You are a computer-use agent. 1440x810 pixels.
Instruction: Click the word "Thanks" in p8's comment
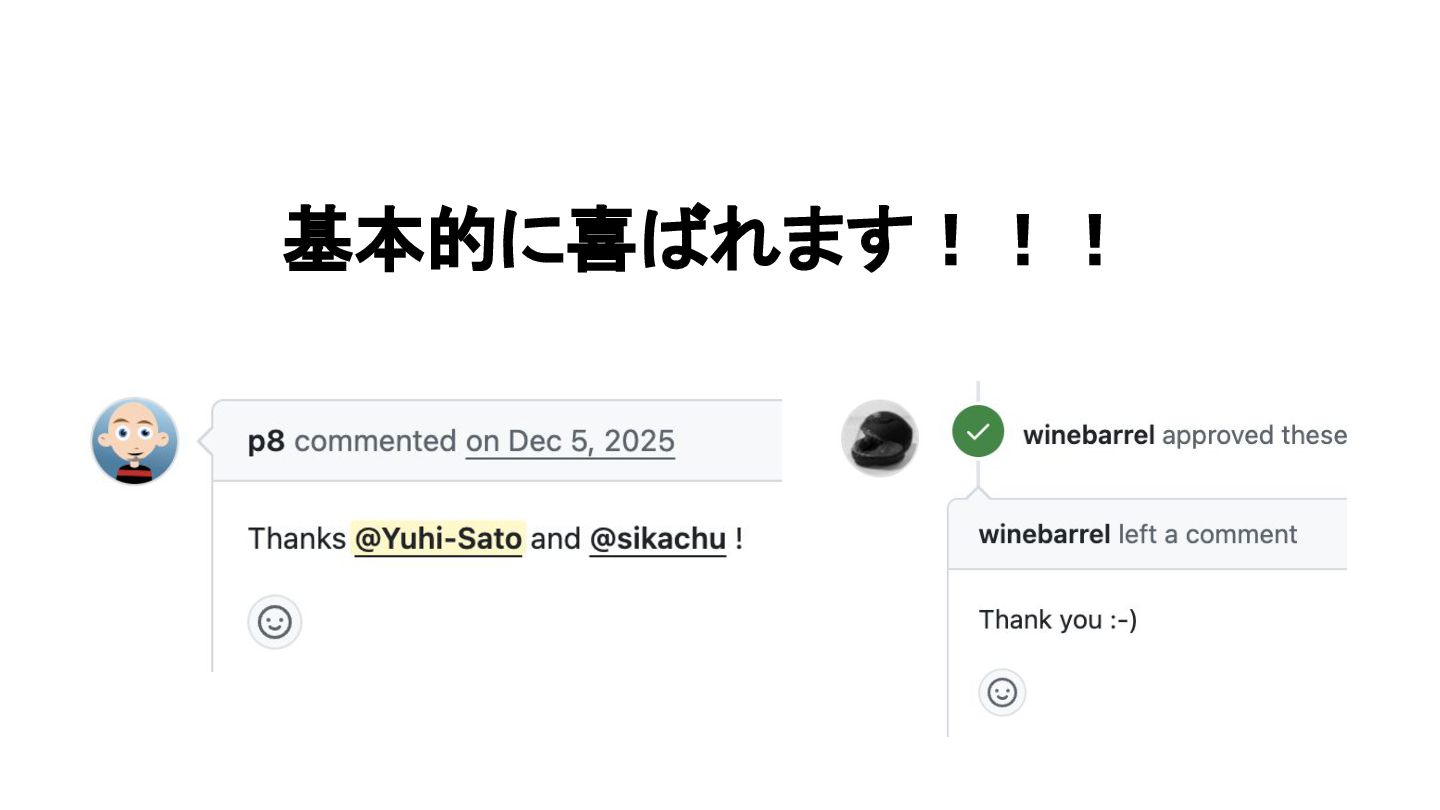(297, 539)
